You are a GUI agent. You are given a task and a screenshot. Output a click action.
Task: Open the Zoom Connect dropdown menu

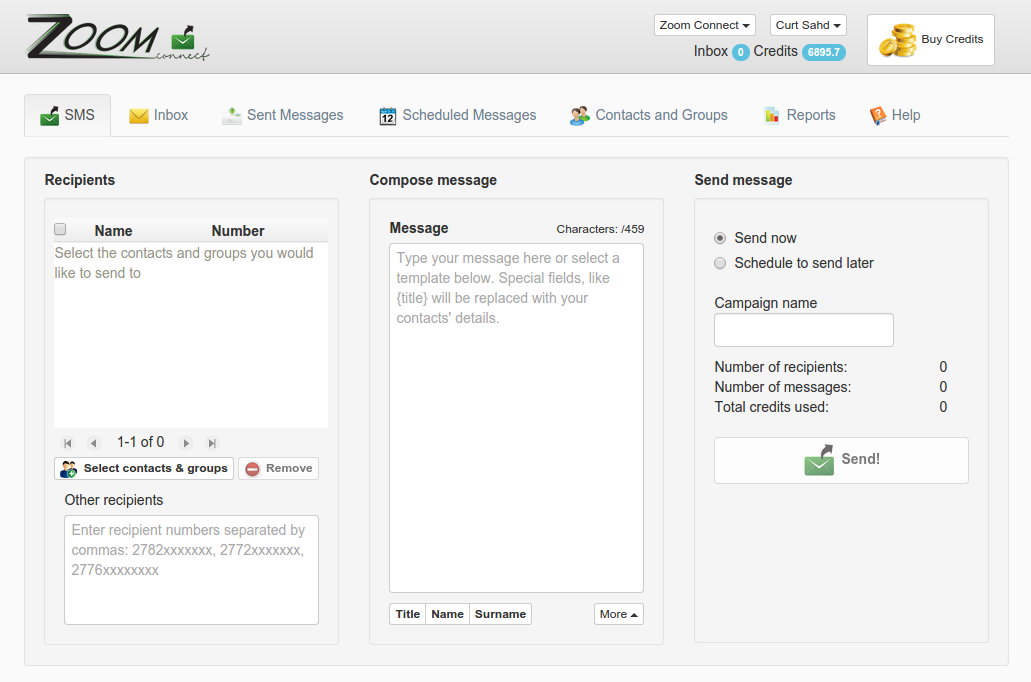704,25
